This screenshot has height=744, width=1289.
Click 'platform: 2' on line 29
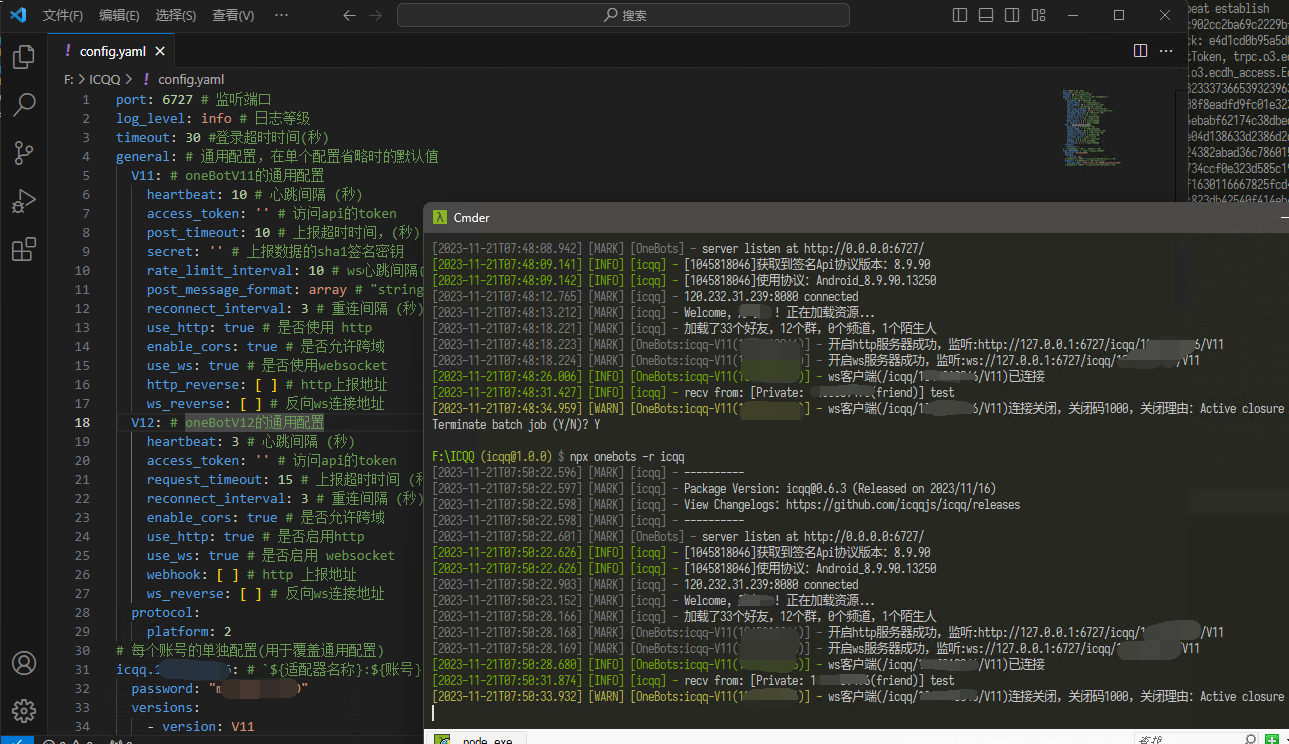pyautogui.click(x=189, y=631)
